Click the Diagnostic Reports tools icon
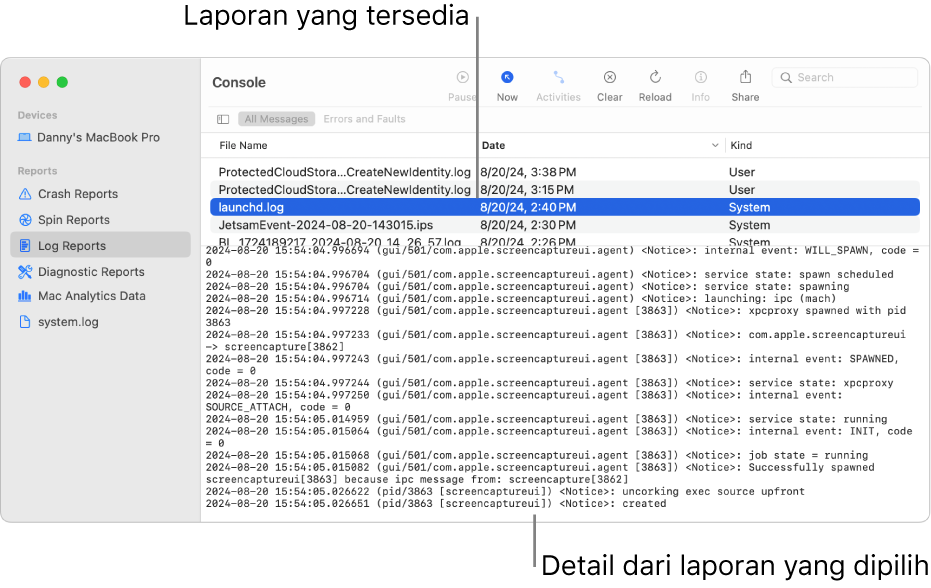The height and width of the screenshot is (588, 931). pos(25,271)
